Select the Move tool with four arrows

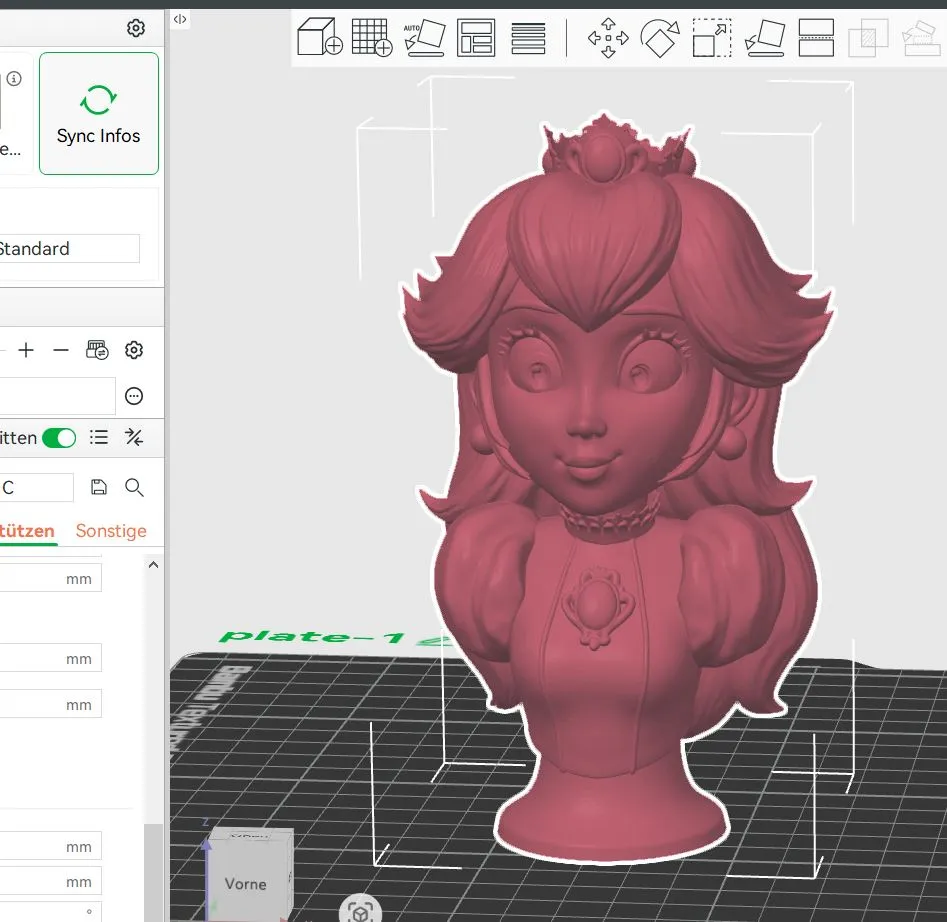point(608,38)
